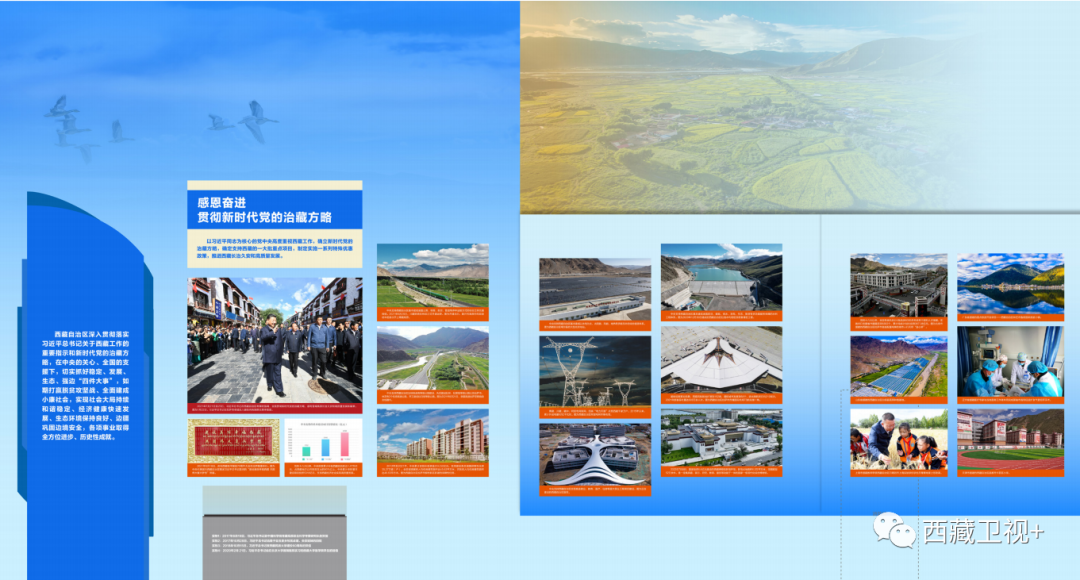Open the medical staff surgery photo
This screenshot has height=580, width=1080.
1009,362
